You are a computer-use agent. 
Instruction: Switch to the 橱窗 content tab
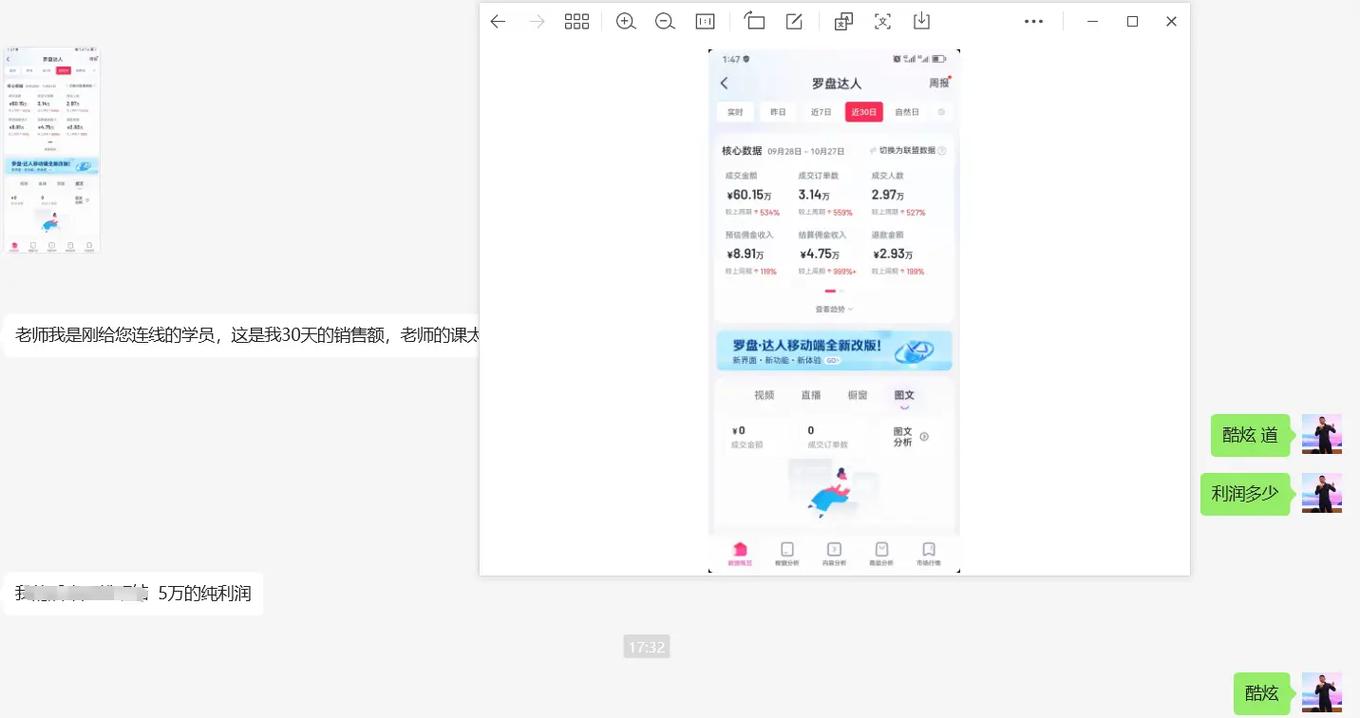tap(858, 395)
